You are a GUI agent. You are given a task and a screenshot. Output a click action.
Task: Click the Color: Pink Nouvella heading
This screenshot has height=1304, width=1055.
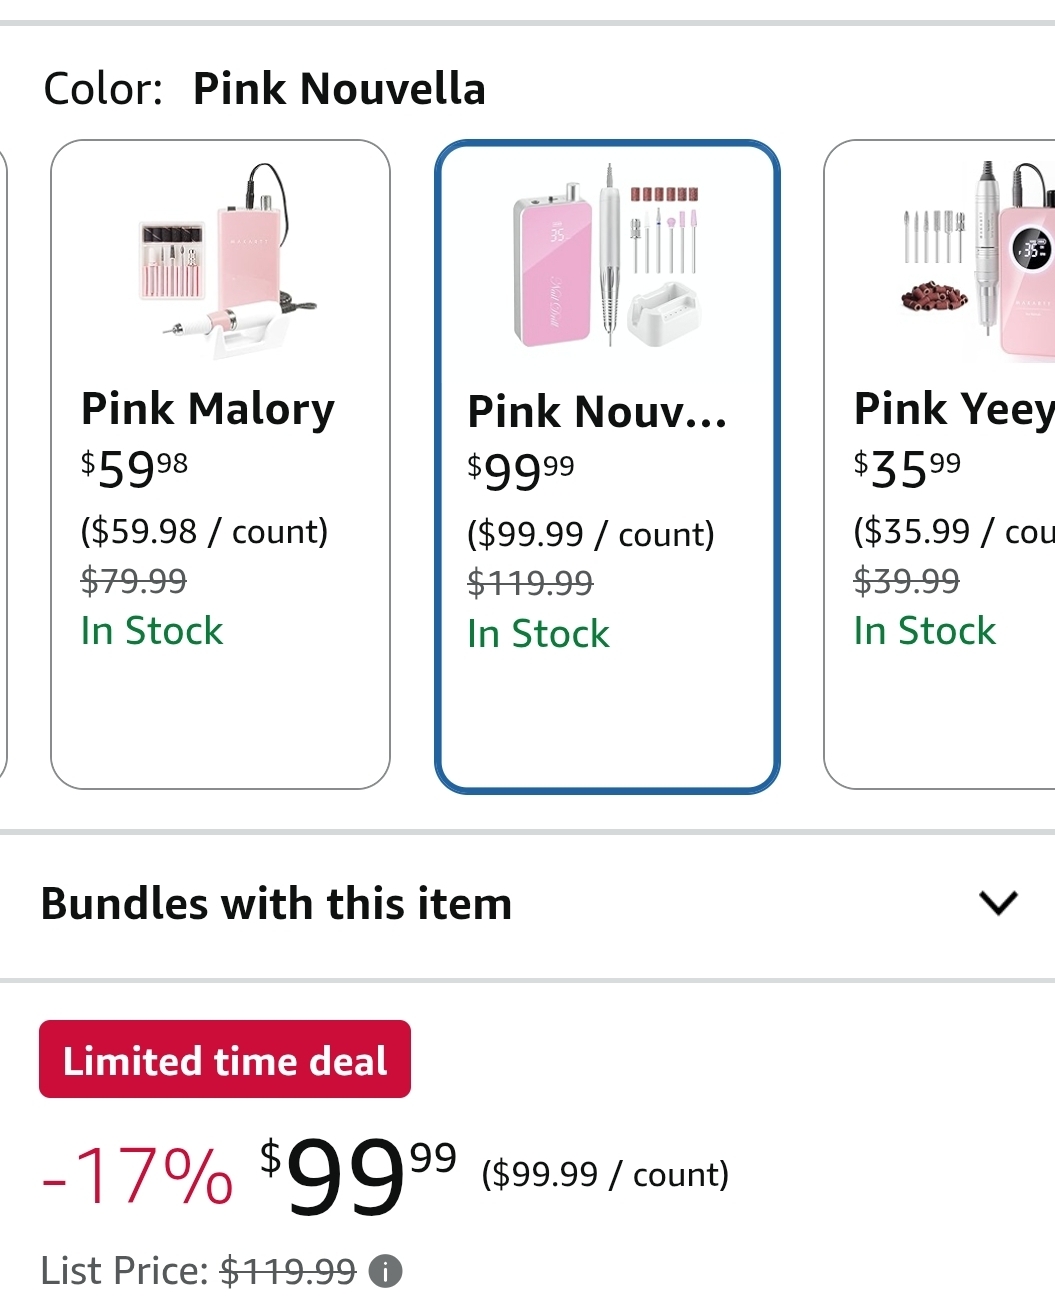[x=264, y=89]
